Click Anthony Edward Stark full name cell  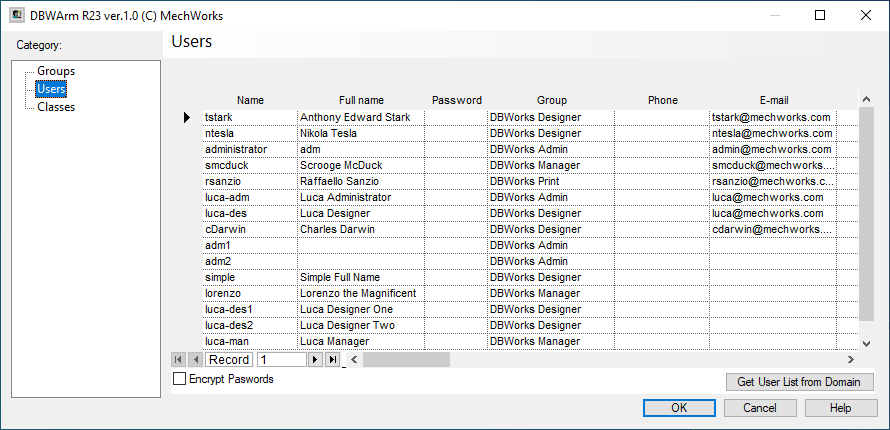[361, 117]
